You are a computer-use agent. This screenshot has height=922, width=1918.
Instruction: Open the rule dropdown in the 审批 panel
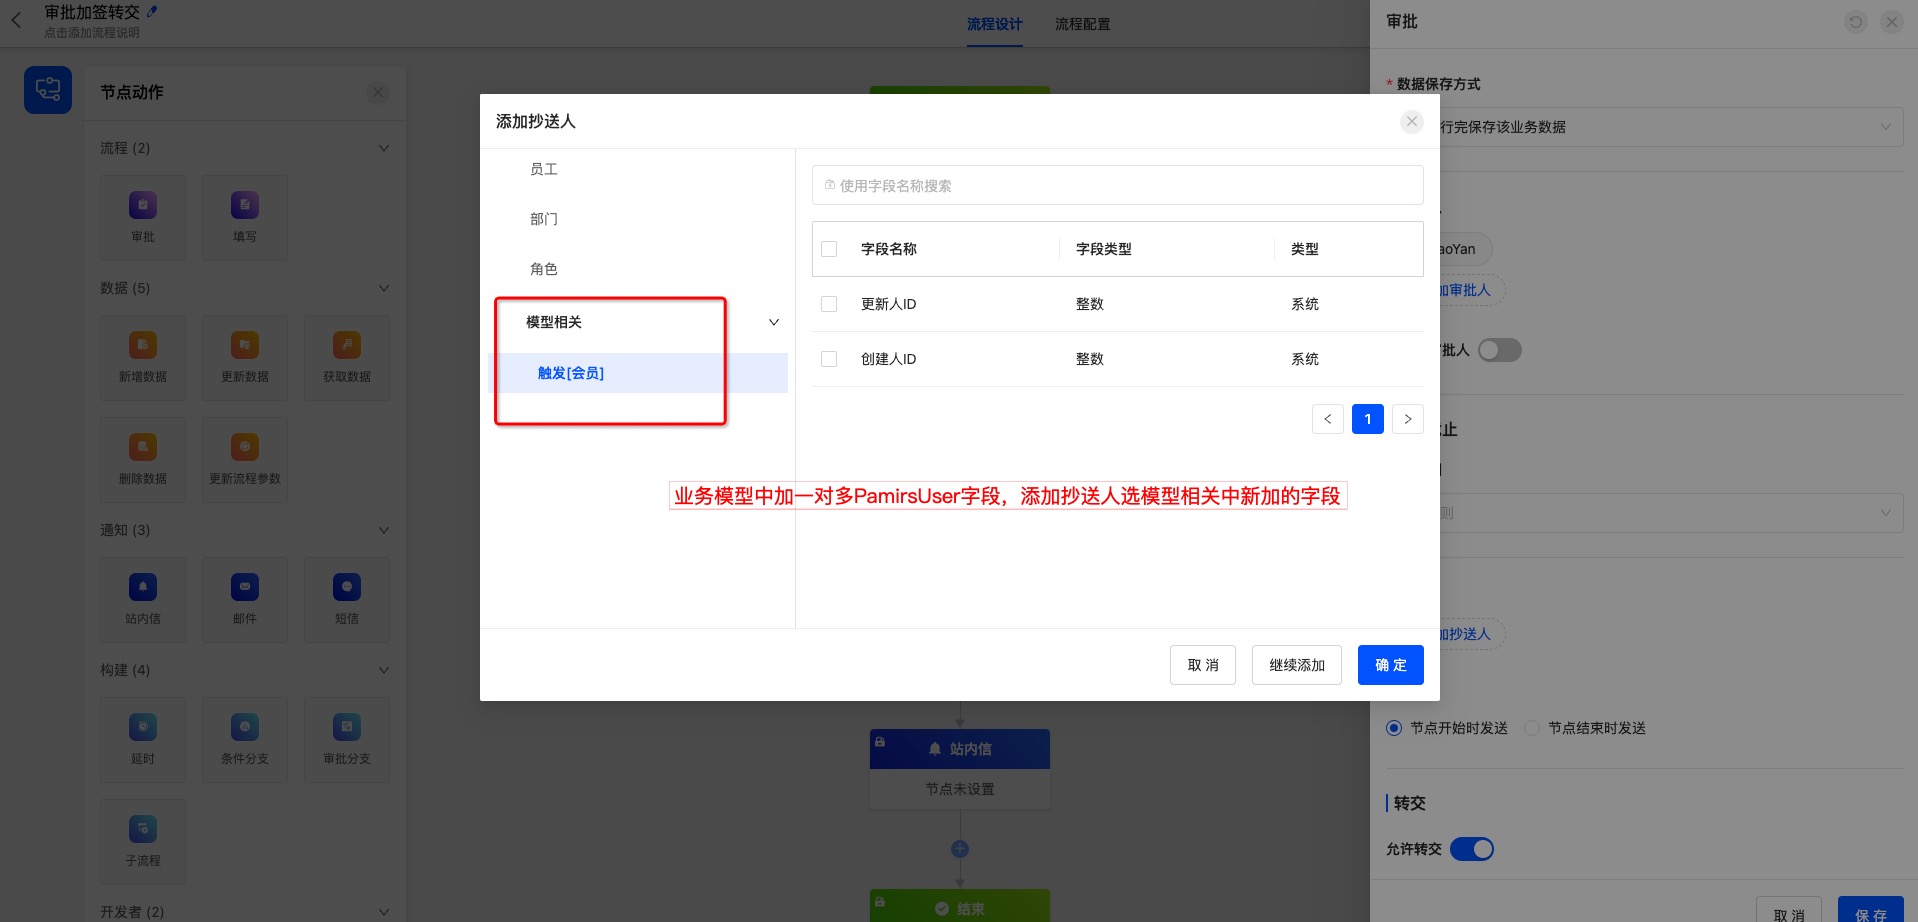(x=1670, y=513)
